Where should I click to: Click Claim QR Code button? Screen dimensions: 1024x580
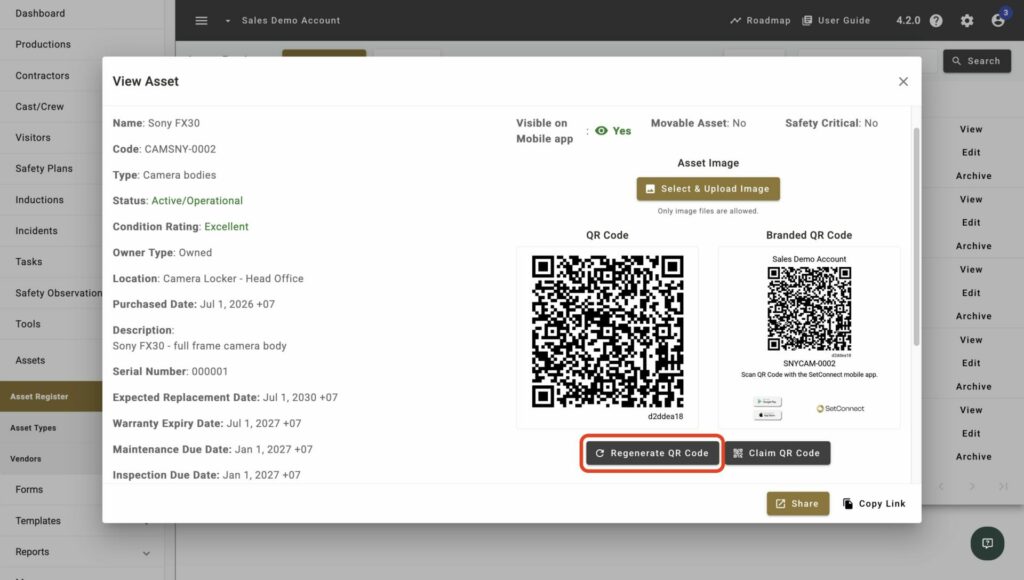[777, 453]
